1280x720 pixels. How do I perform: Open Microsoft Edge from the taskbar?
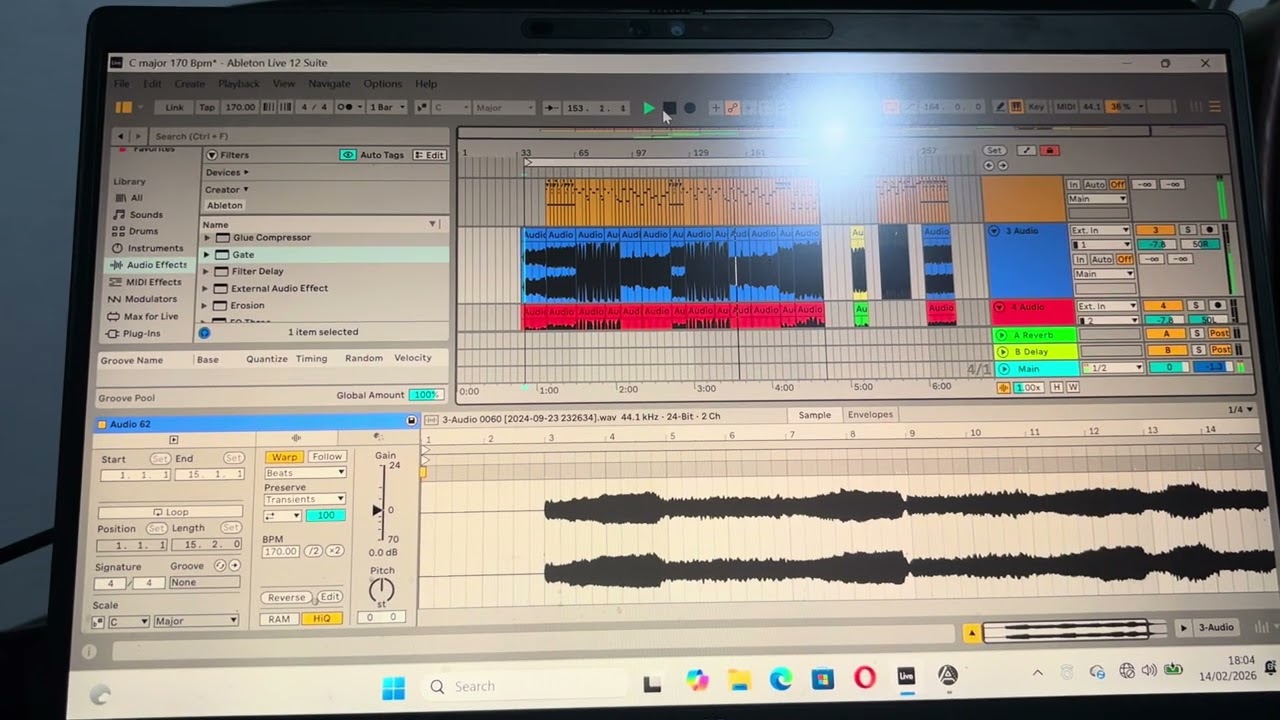[780, 679]
